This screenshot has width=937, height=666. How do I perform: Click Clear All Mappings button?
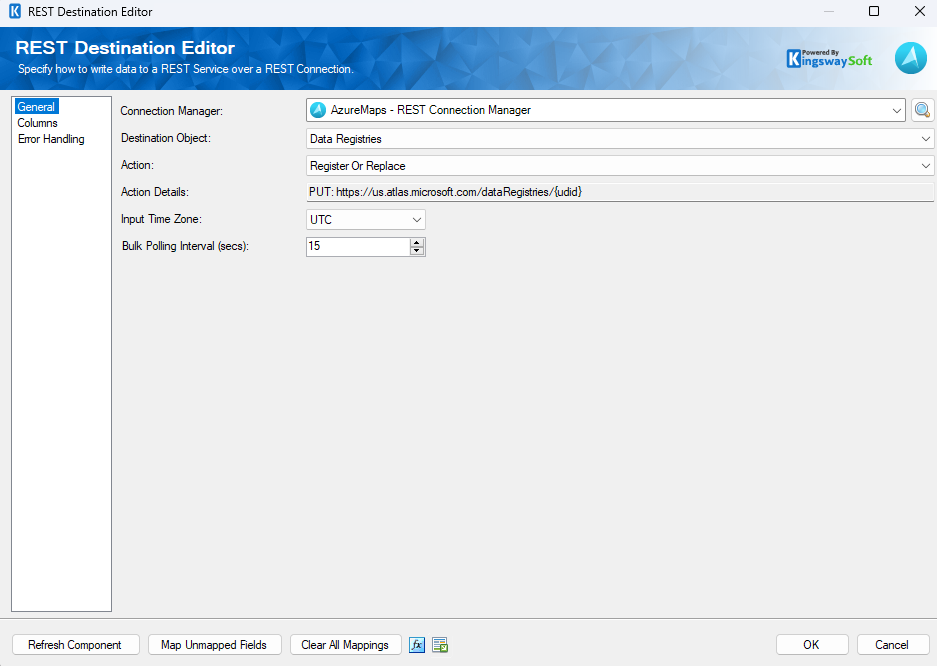tap(345, 645)
